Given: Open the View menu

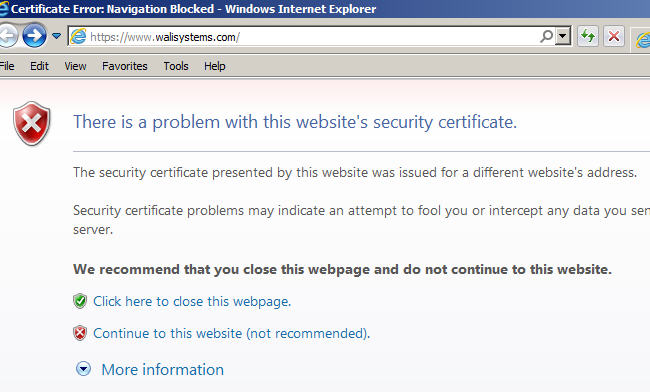Looking at the screenshot, I should [x=75, y=66].
